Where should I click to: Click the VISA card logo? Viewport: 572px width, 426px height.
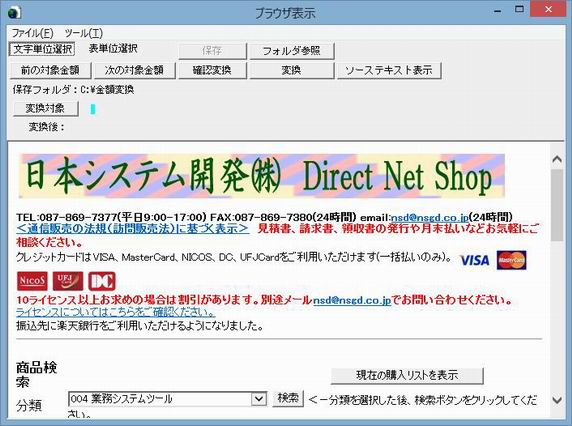click(475, 260)
